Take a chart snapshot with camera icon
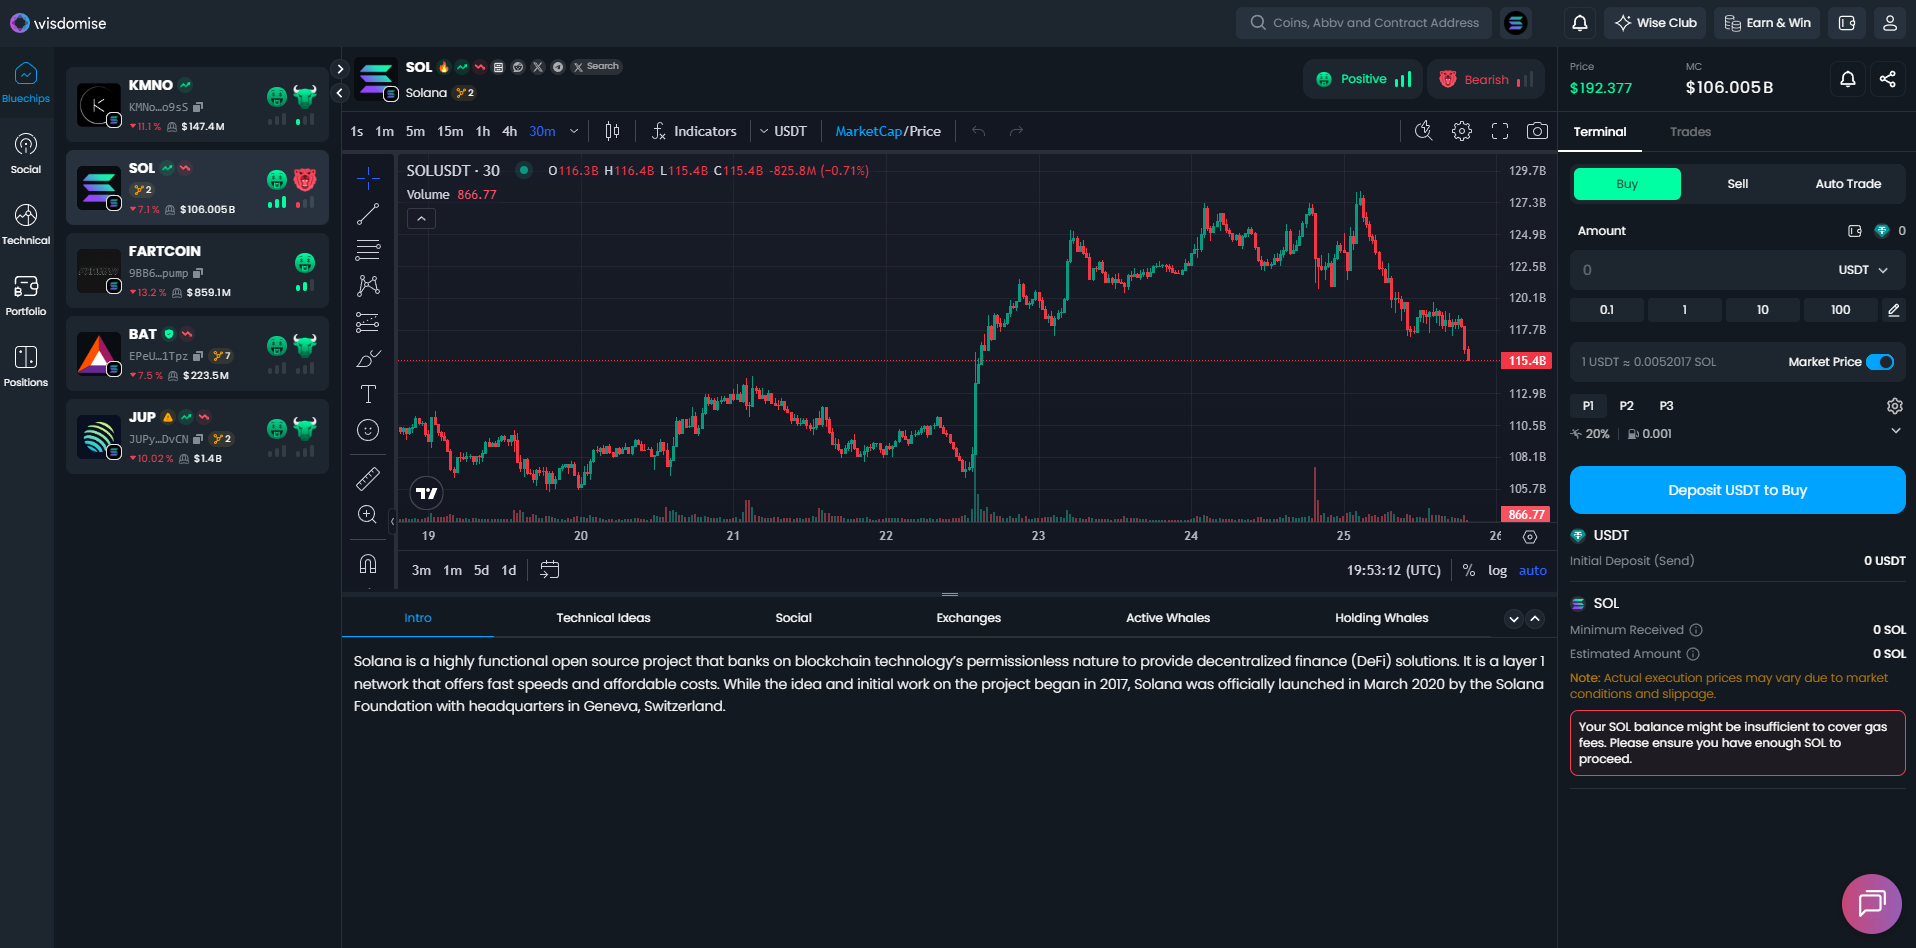The height and width of the screenshot is (948, 1916). [1537, 131]
